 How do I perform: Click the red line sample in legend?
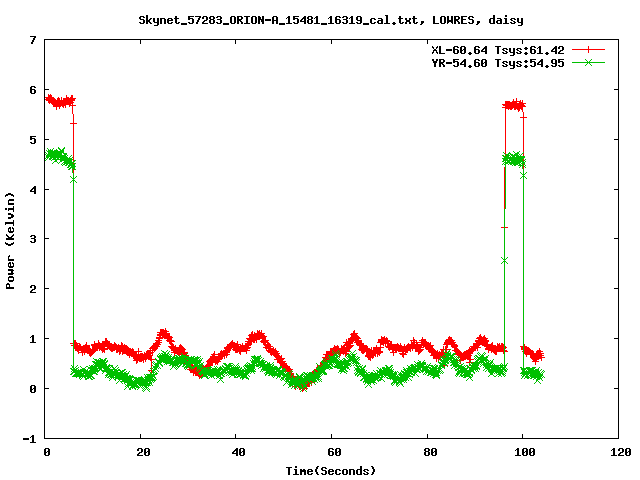click(588, 49)
